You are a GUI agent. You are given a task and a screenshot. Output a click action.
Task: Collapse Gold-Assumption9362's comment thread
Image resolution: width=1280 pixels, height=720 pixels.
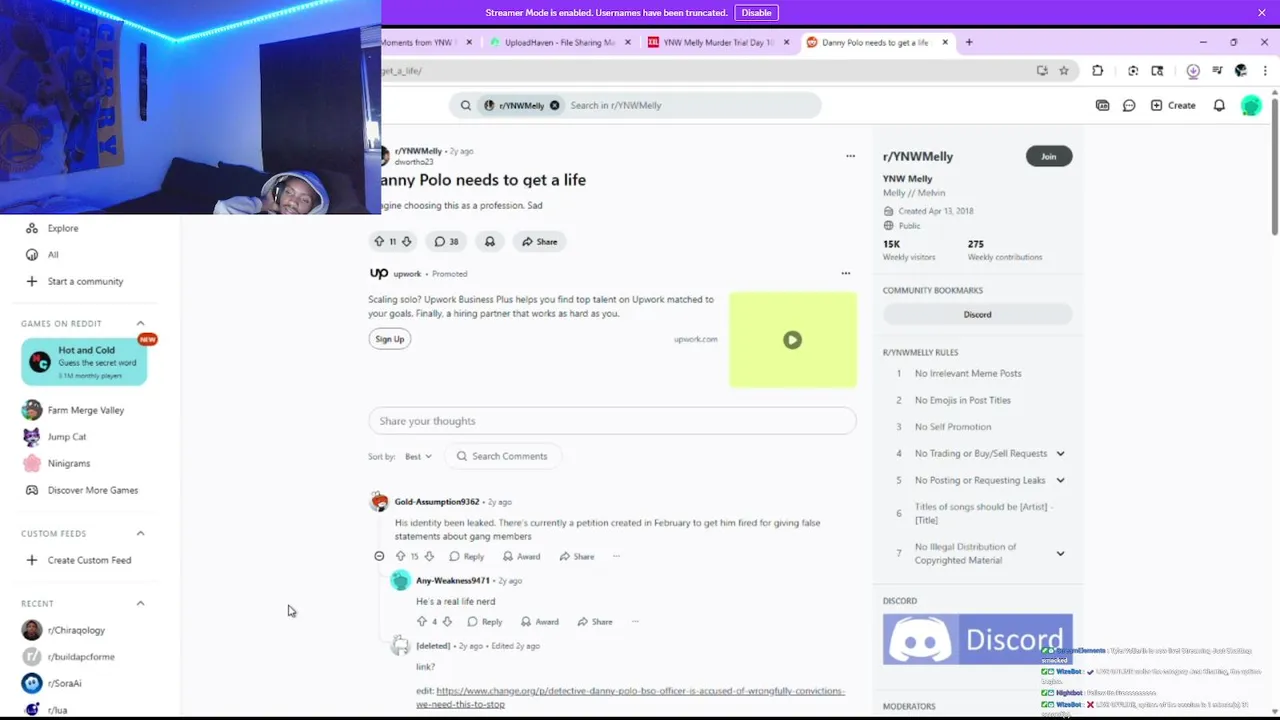click(379, 556)
